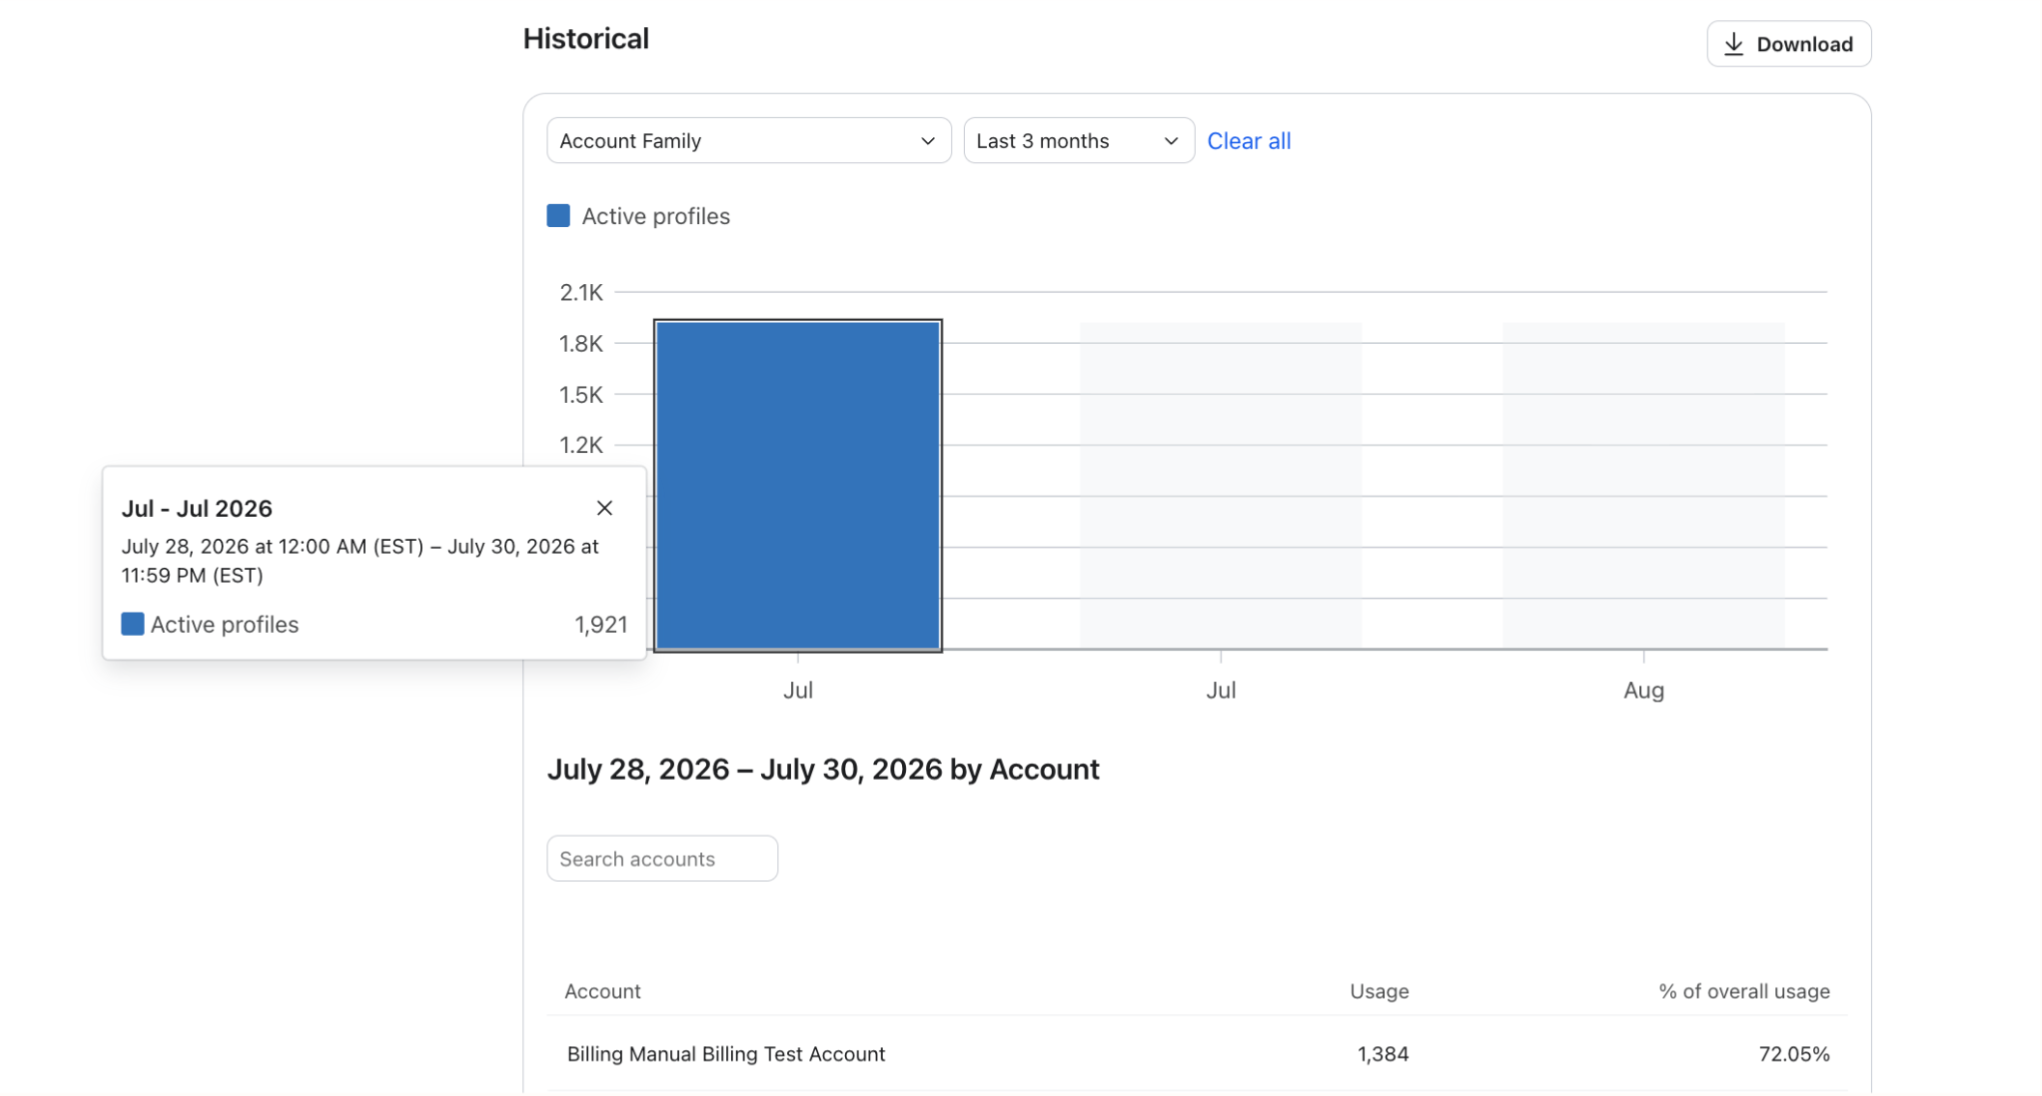Close the Jul - Jul 2026 tooltip
The height and width of the screenshot is (1096, 2042).
[x=604, y=508]
